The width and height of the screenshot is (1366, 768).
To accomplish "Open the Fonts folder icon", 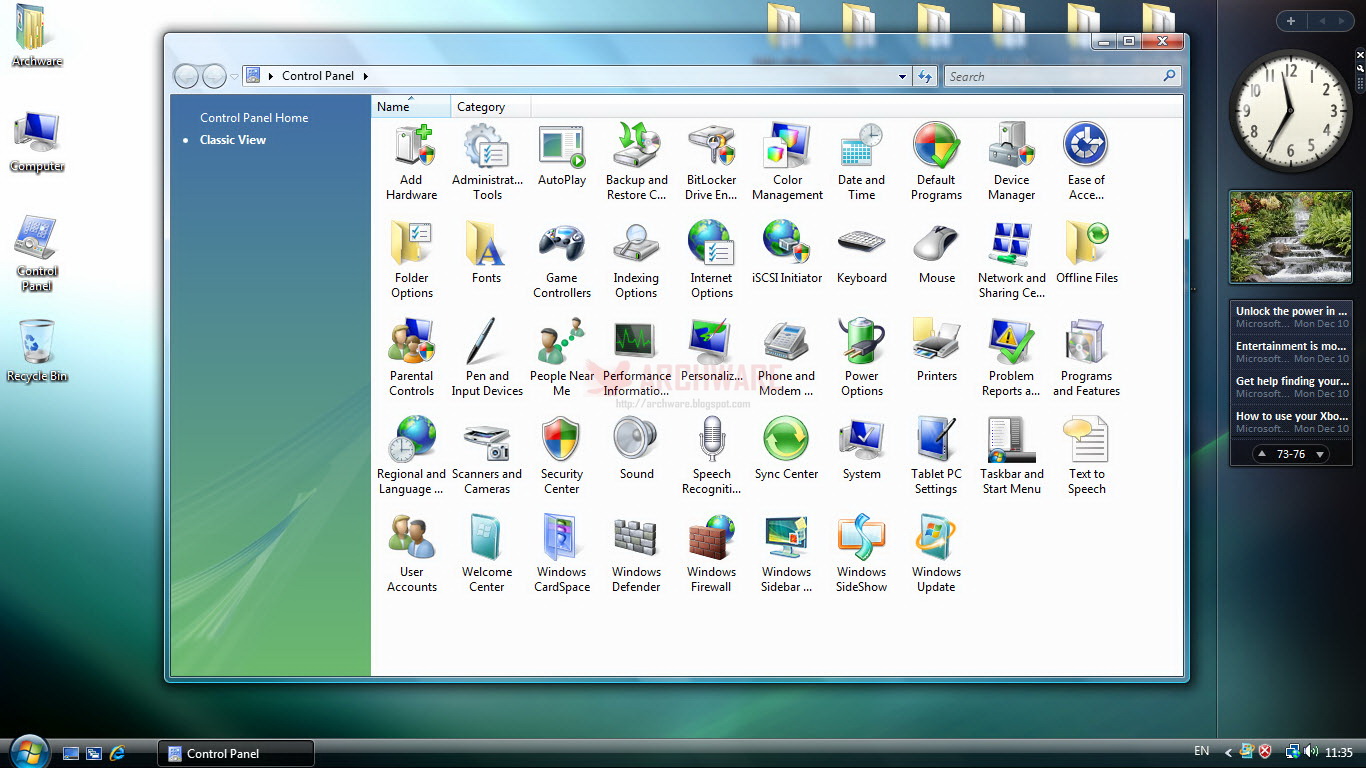I will tap(487, 253).
